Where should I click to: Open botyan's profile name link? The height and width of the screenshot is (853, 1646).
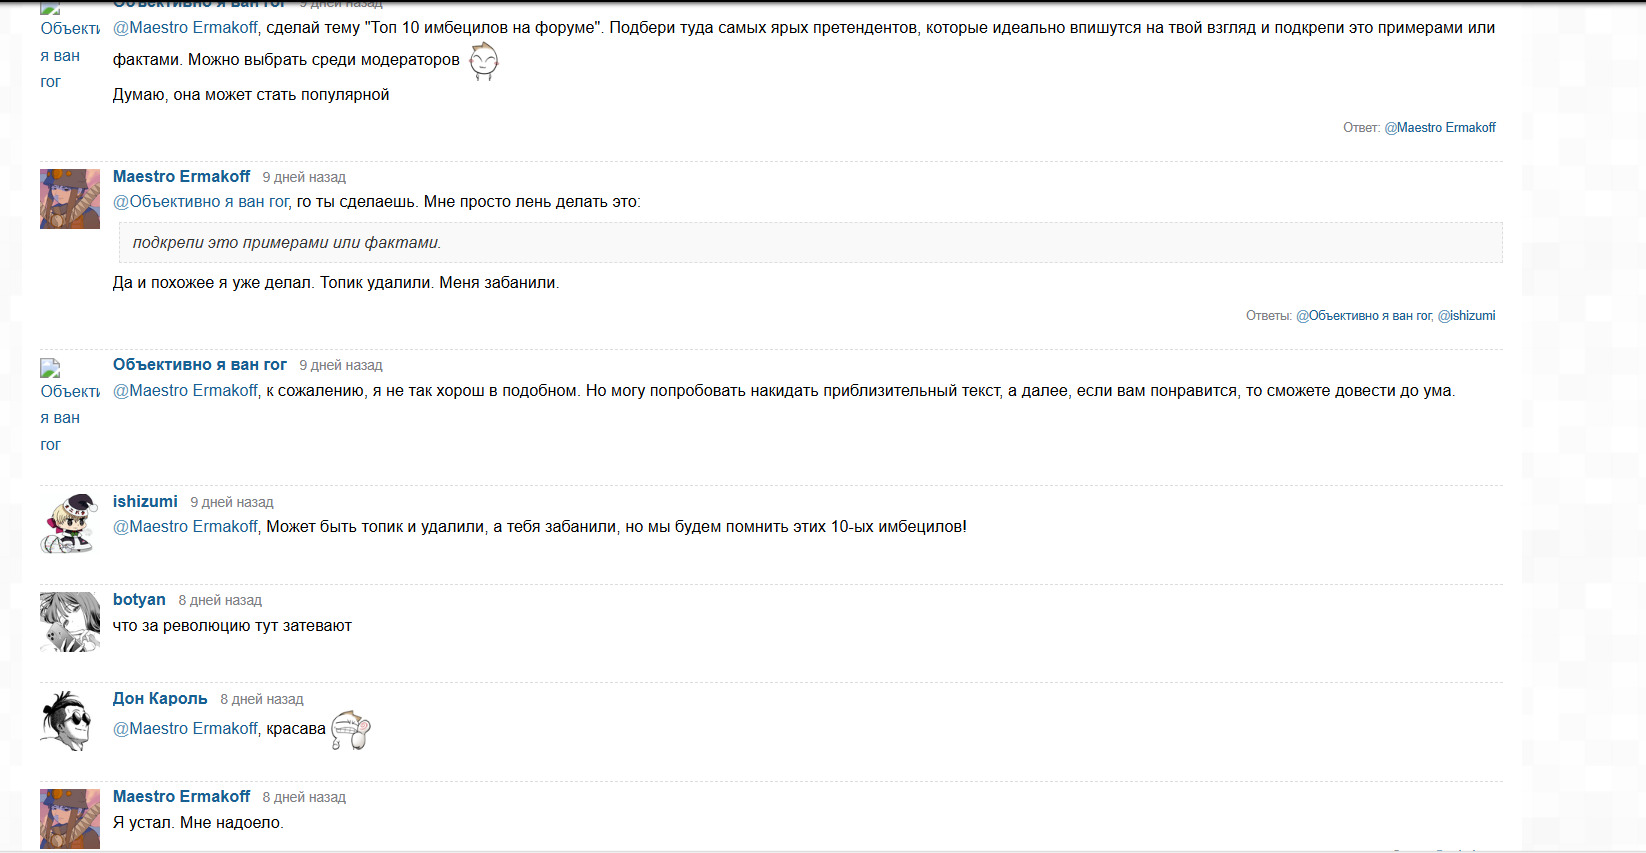(139, 599)
